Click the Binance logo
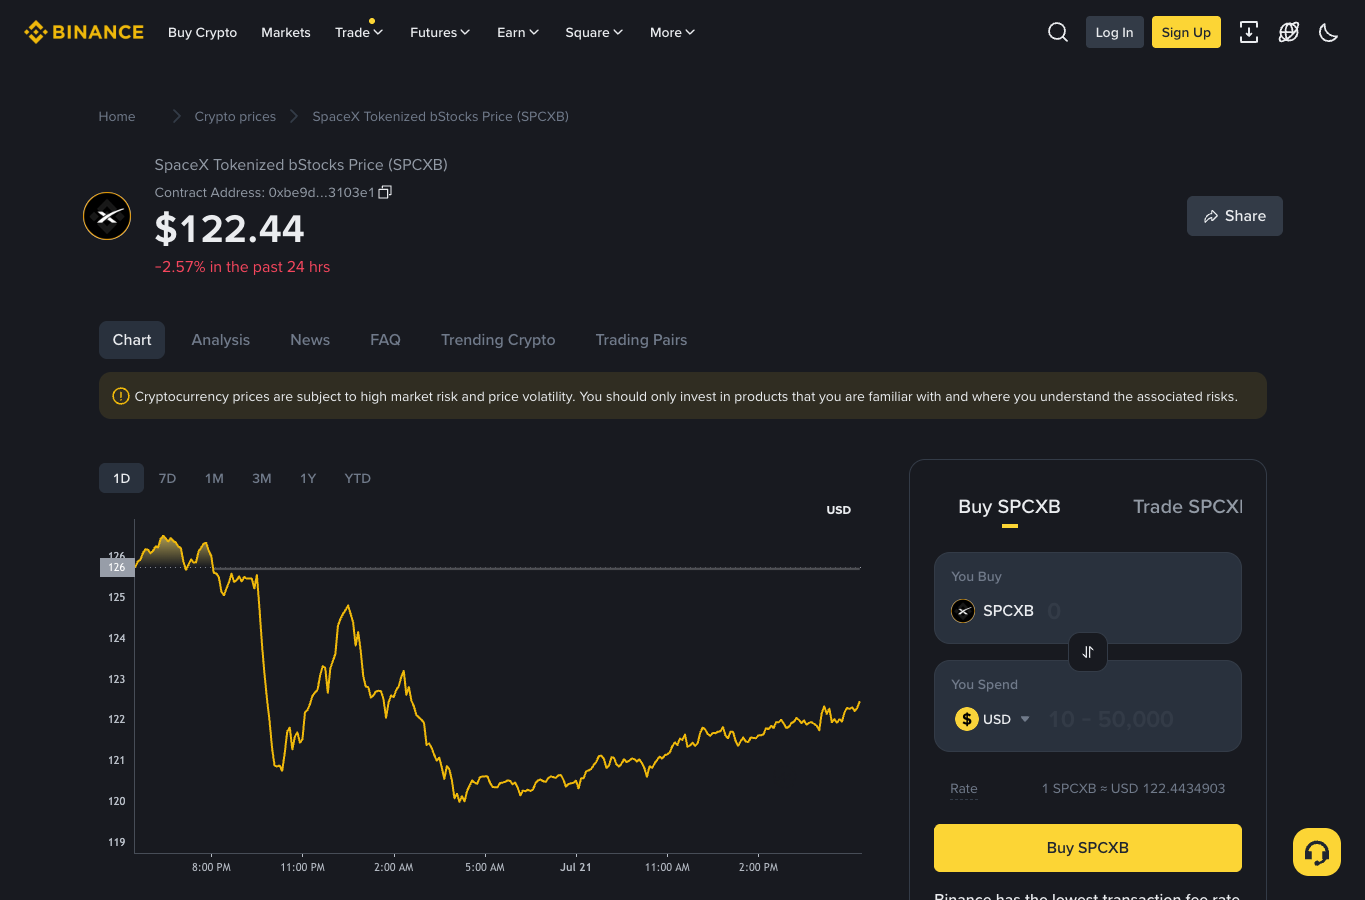Viewport: 1365px width, 900px height. pyautogui.click(x=84, y=32)
